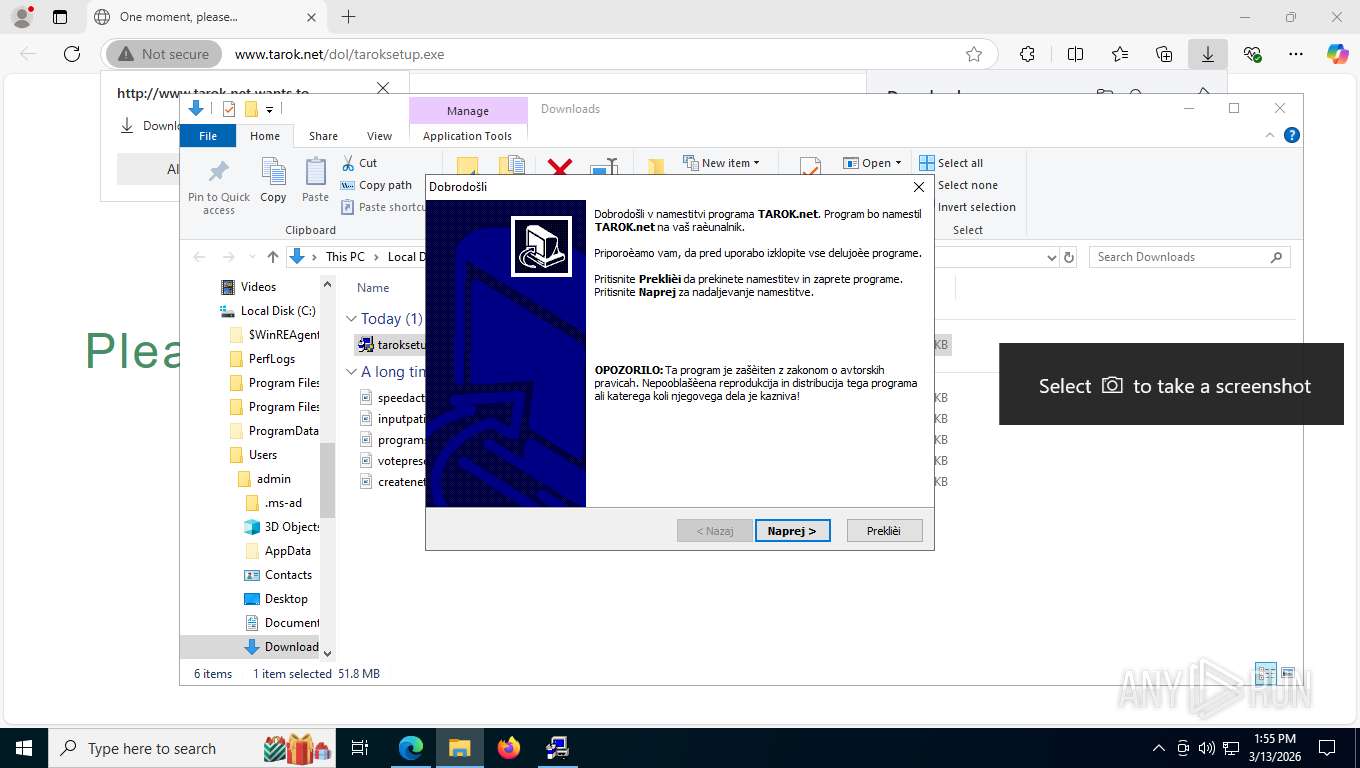Image resolution: width=1360 pixels, height=768 pixels.
Task: Open the Edge Downloads toolbar icon
Action: pyautogui.click(x=1208, y=54)
